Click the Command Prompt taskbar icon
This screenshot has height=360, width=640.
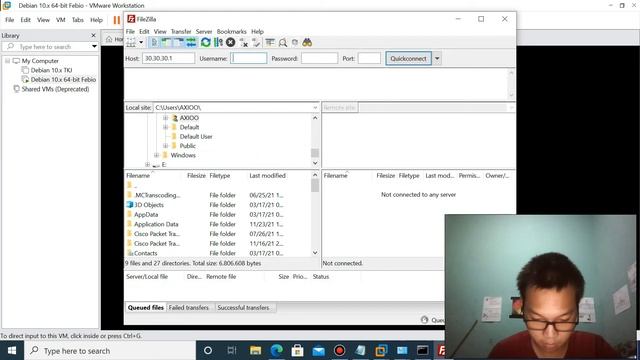click(422, 350)
